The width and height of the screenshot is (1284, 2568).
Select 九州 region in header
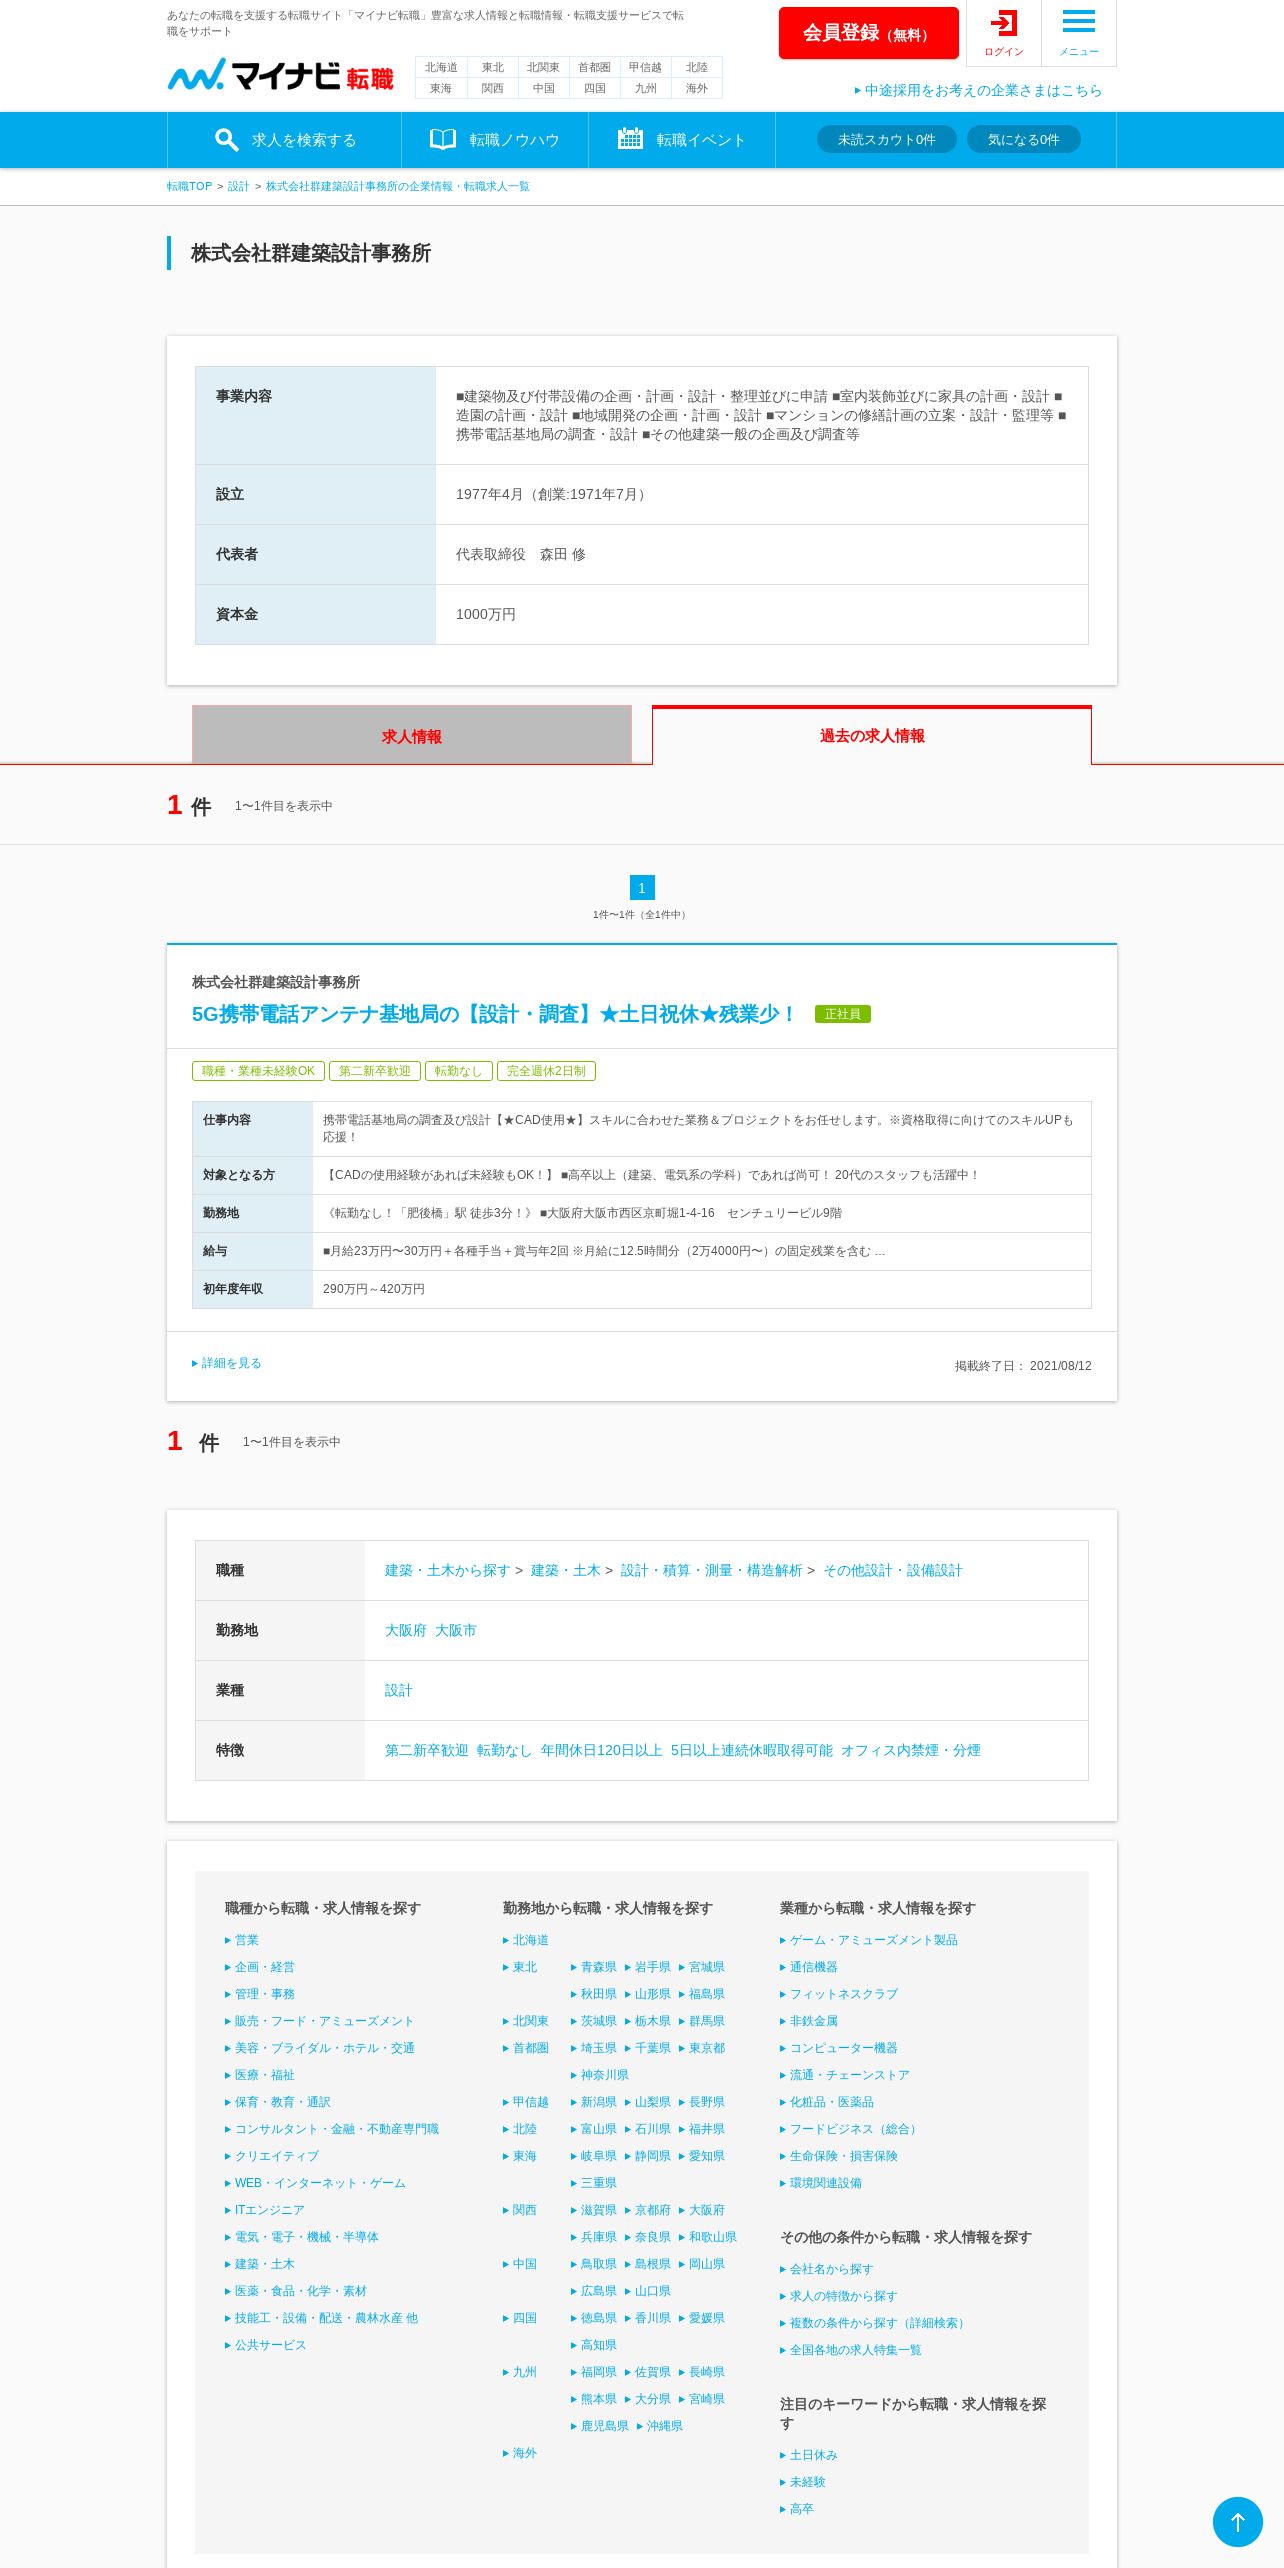[645, 88]
